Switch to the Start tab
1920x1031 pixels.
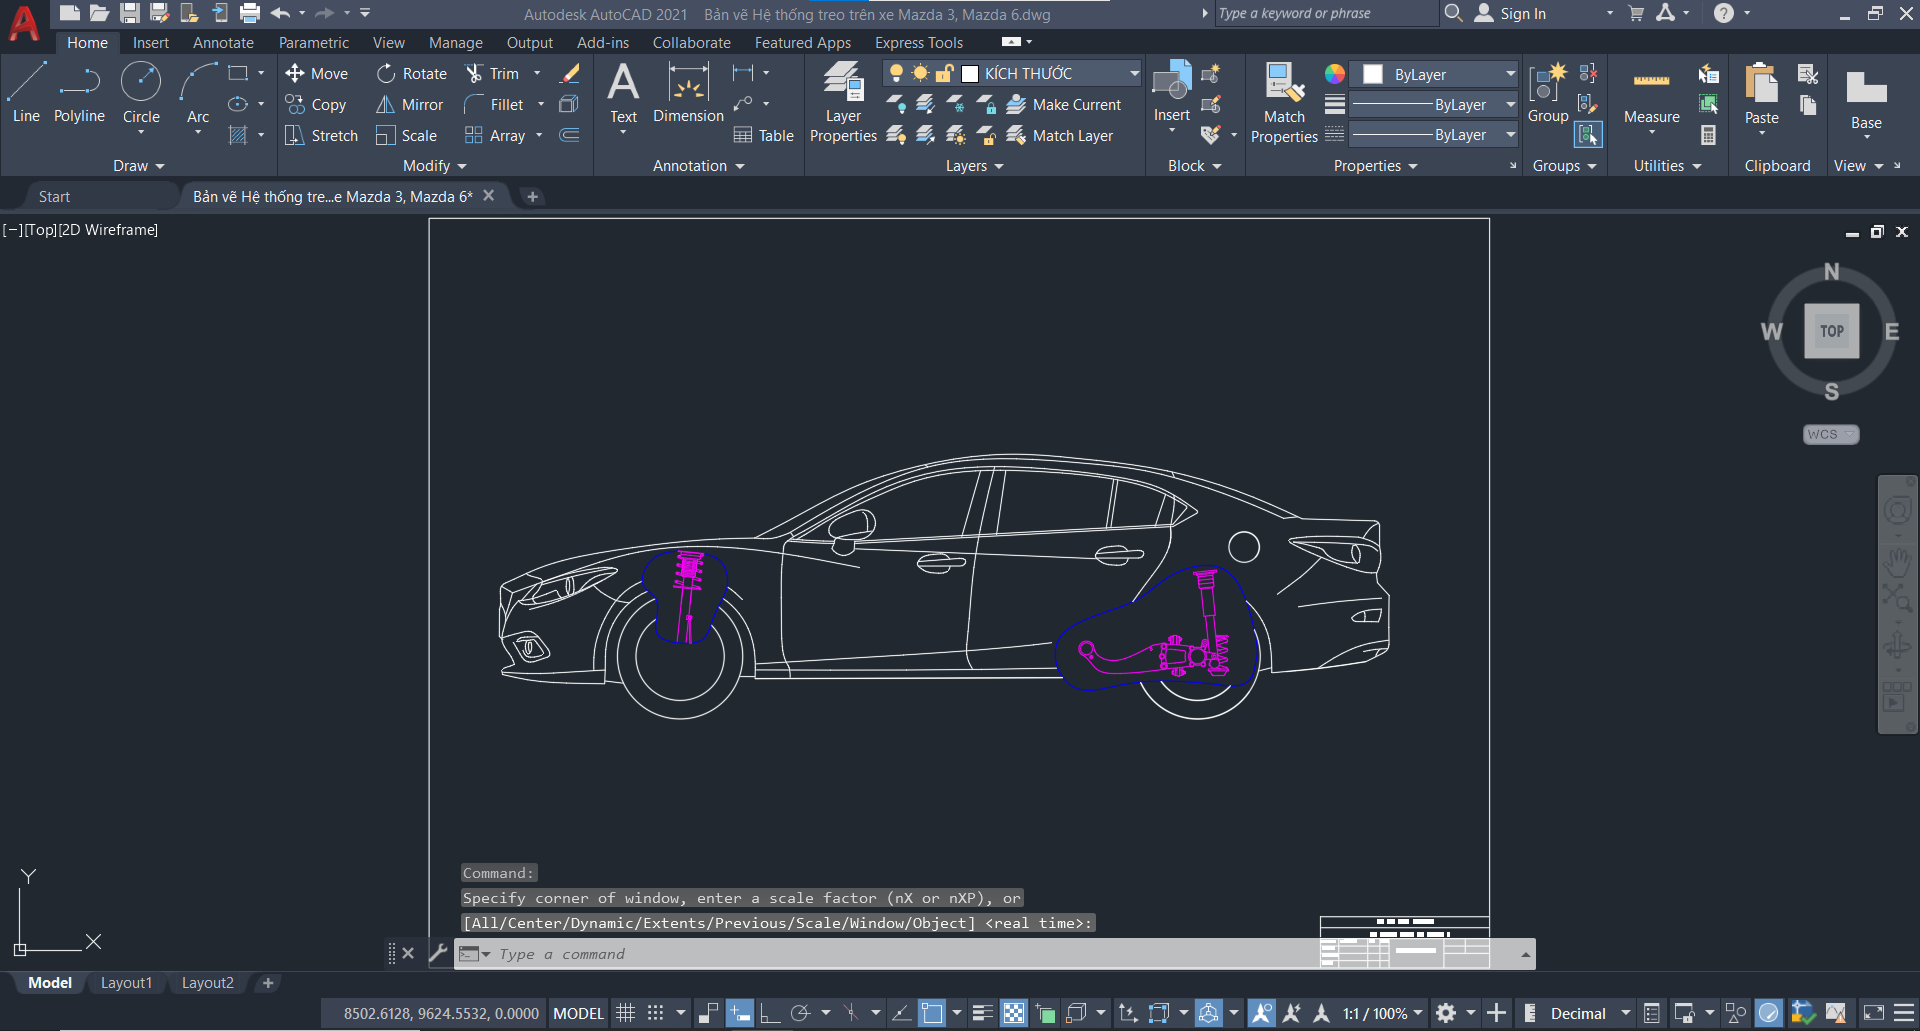coord(54,197)
